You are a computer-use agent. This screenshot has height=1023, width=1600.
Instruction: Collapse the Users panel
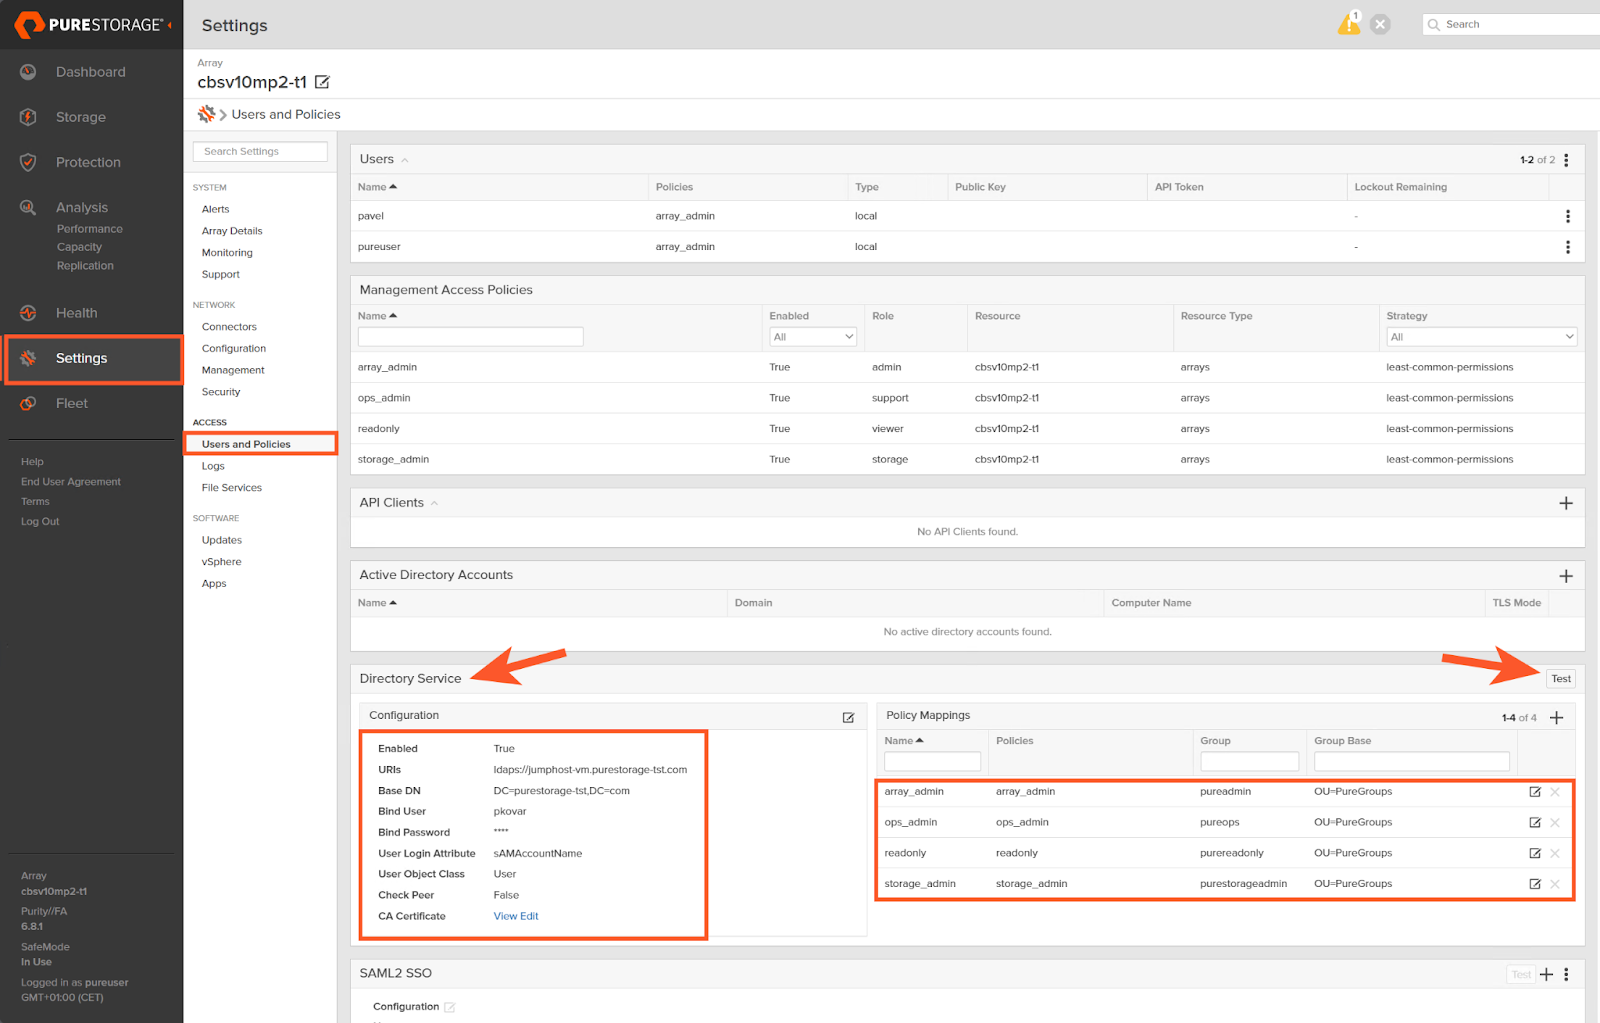(x=405, y=160)
